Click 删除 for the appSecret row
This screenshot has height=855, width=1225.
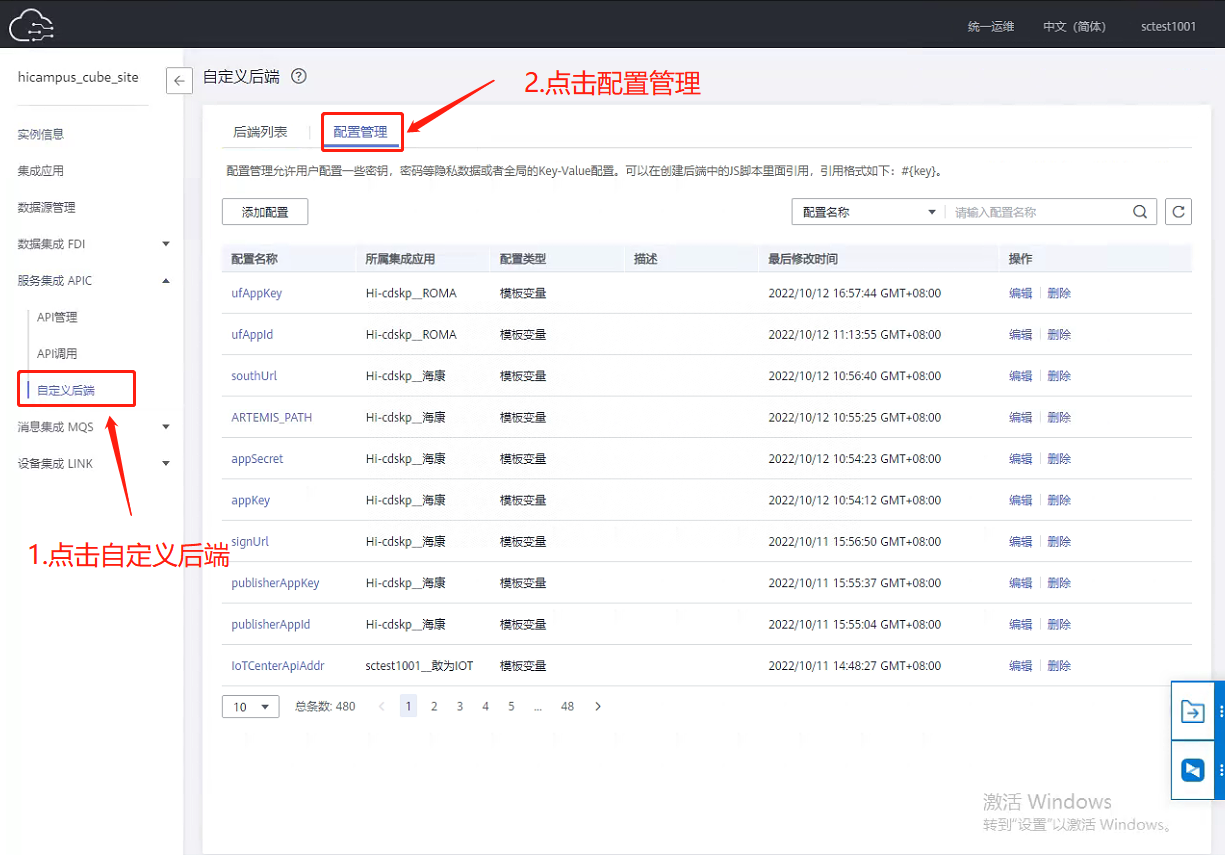(1059, 459)
